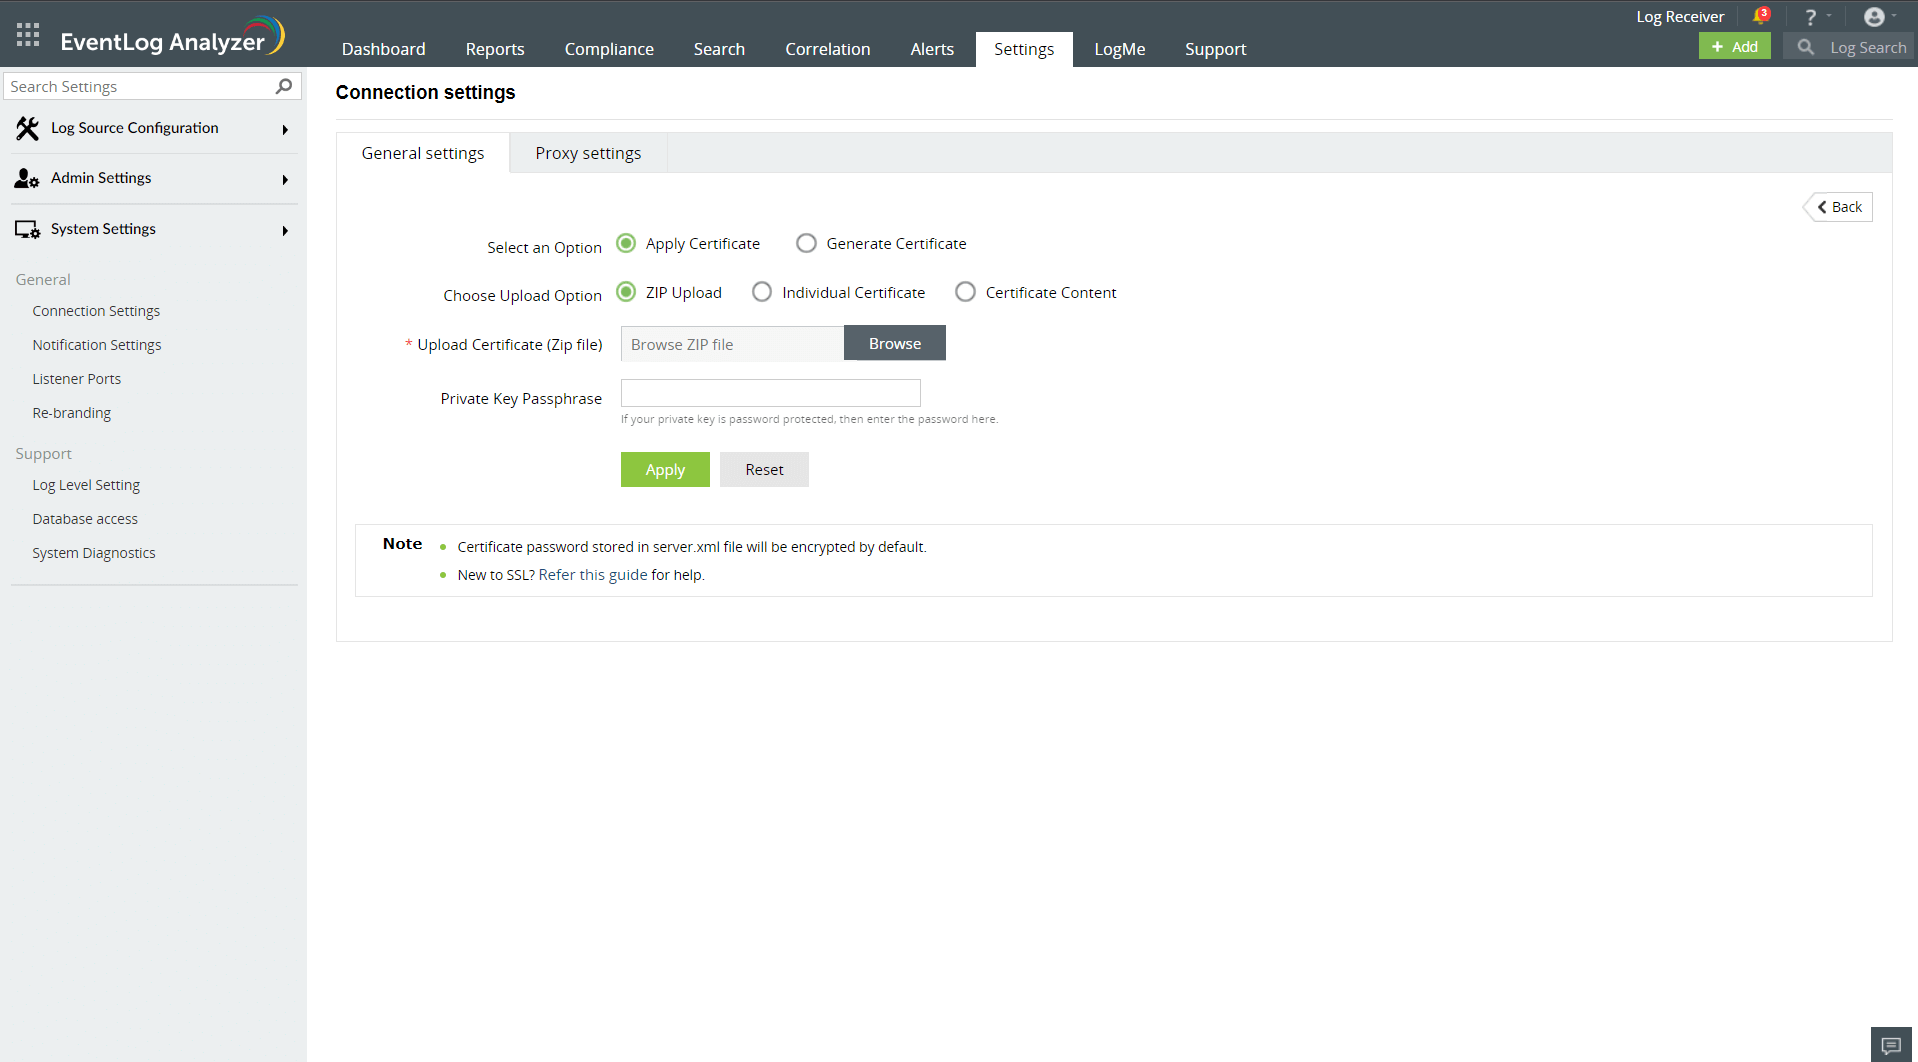Switch to the Proxy settings tab

click(x=587, y=152)
